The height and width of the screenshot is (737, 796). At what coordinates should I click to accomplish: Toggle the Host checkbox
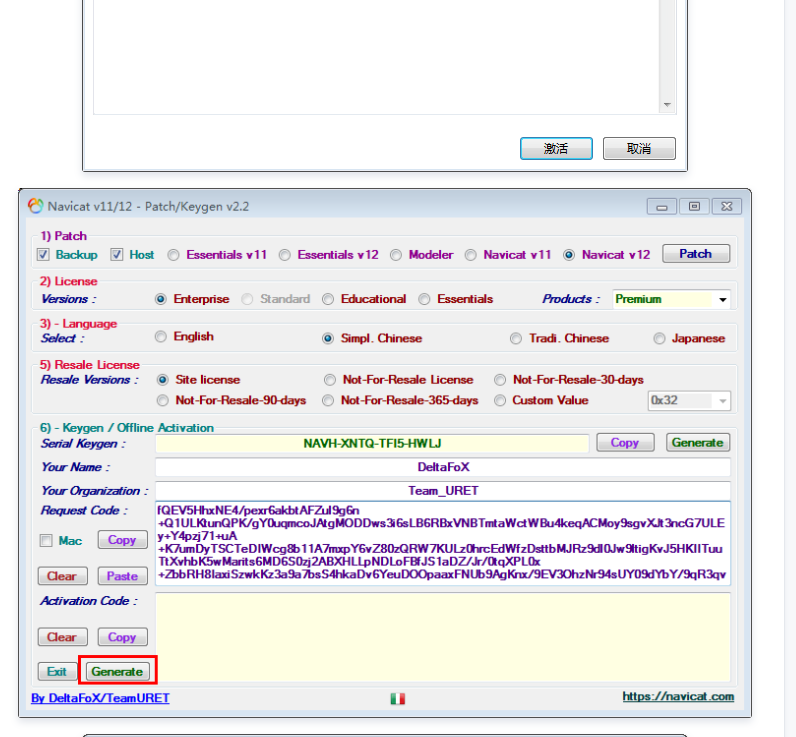click(x=117, y=255)
